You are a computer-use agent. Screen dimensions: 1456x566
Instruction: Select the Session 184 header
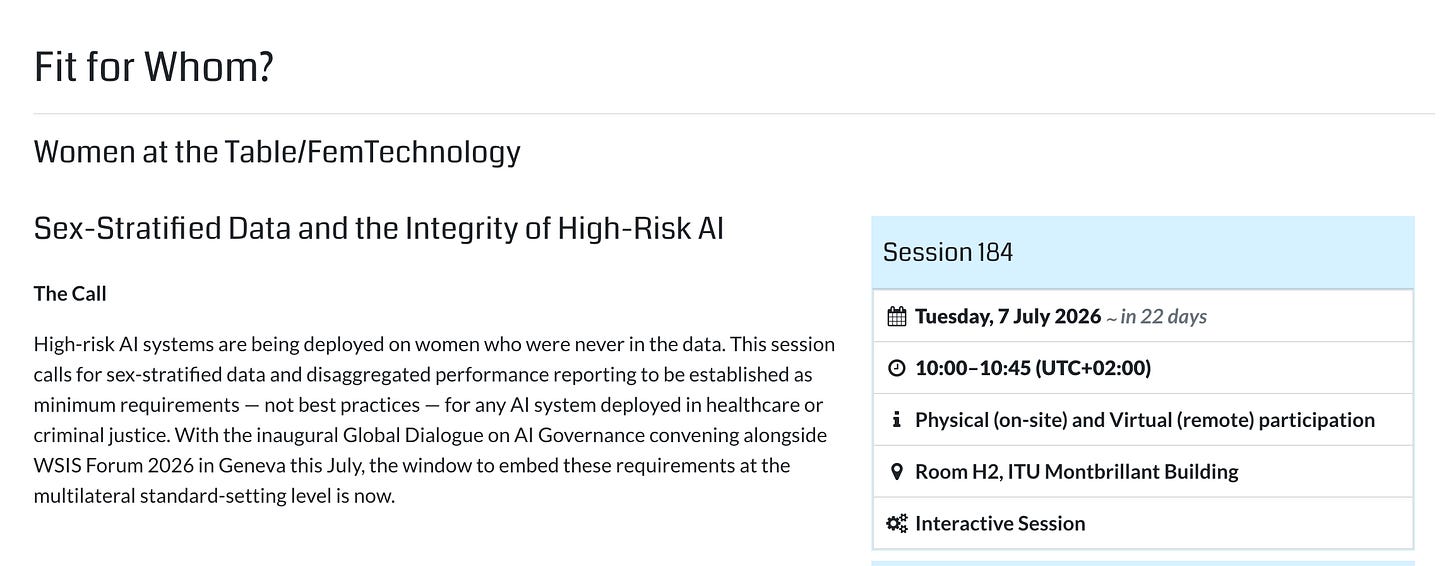pyautogui.click(x=1143, y=252)
